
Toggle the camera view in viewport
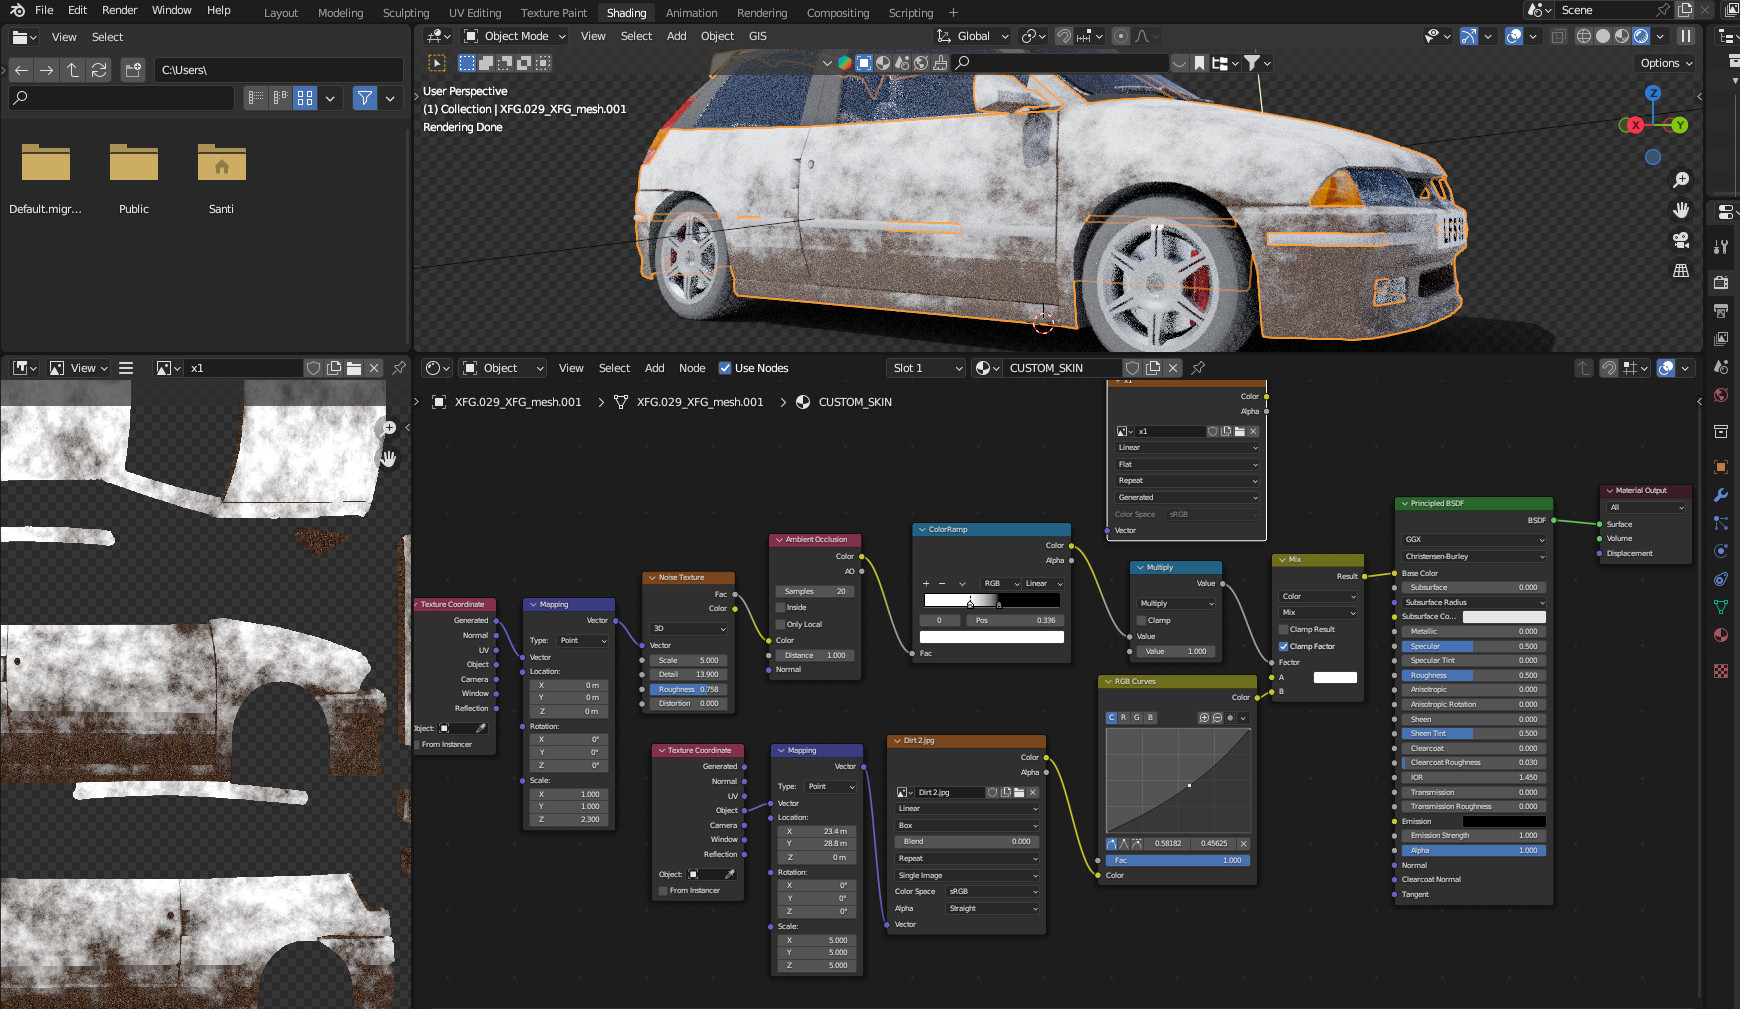point(1681,240)
